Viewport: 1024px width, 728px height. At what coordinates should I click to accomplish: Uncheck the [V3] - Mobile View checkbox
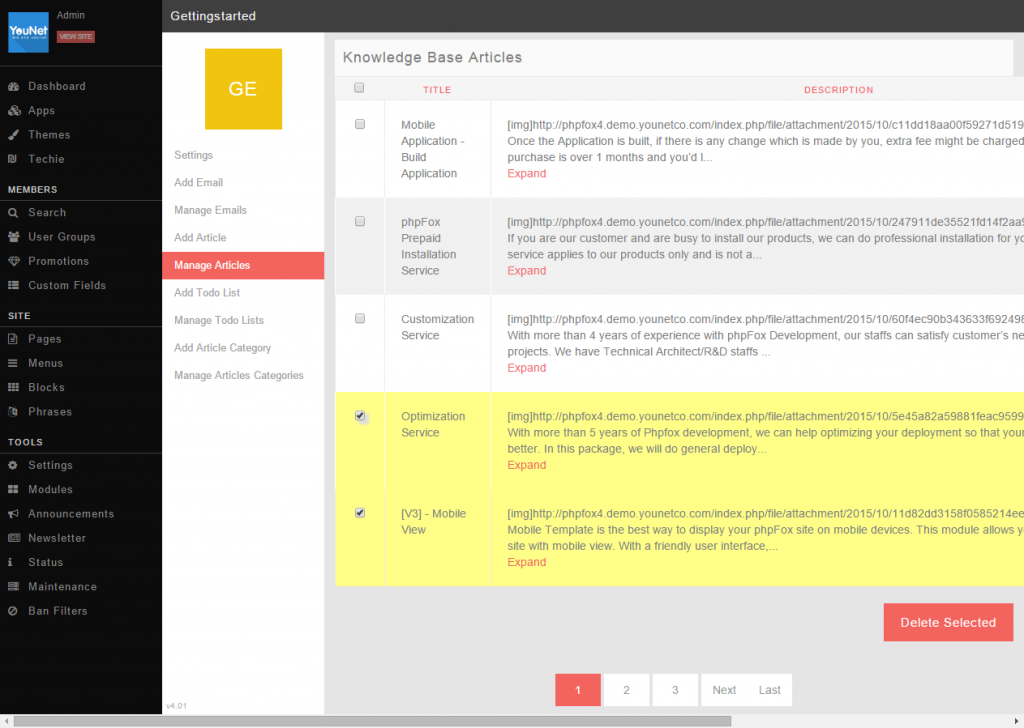point(360,513)
